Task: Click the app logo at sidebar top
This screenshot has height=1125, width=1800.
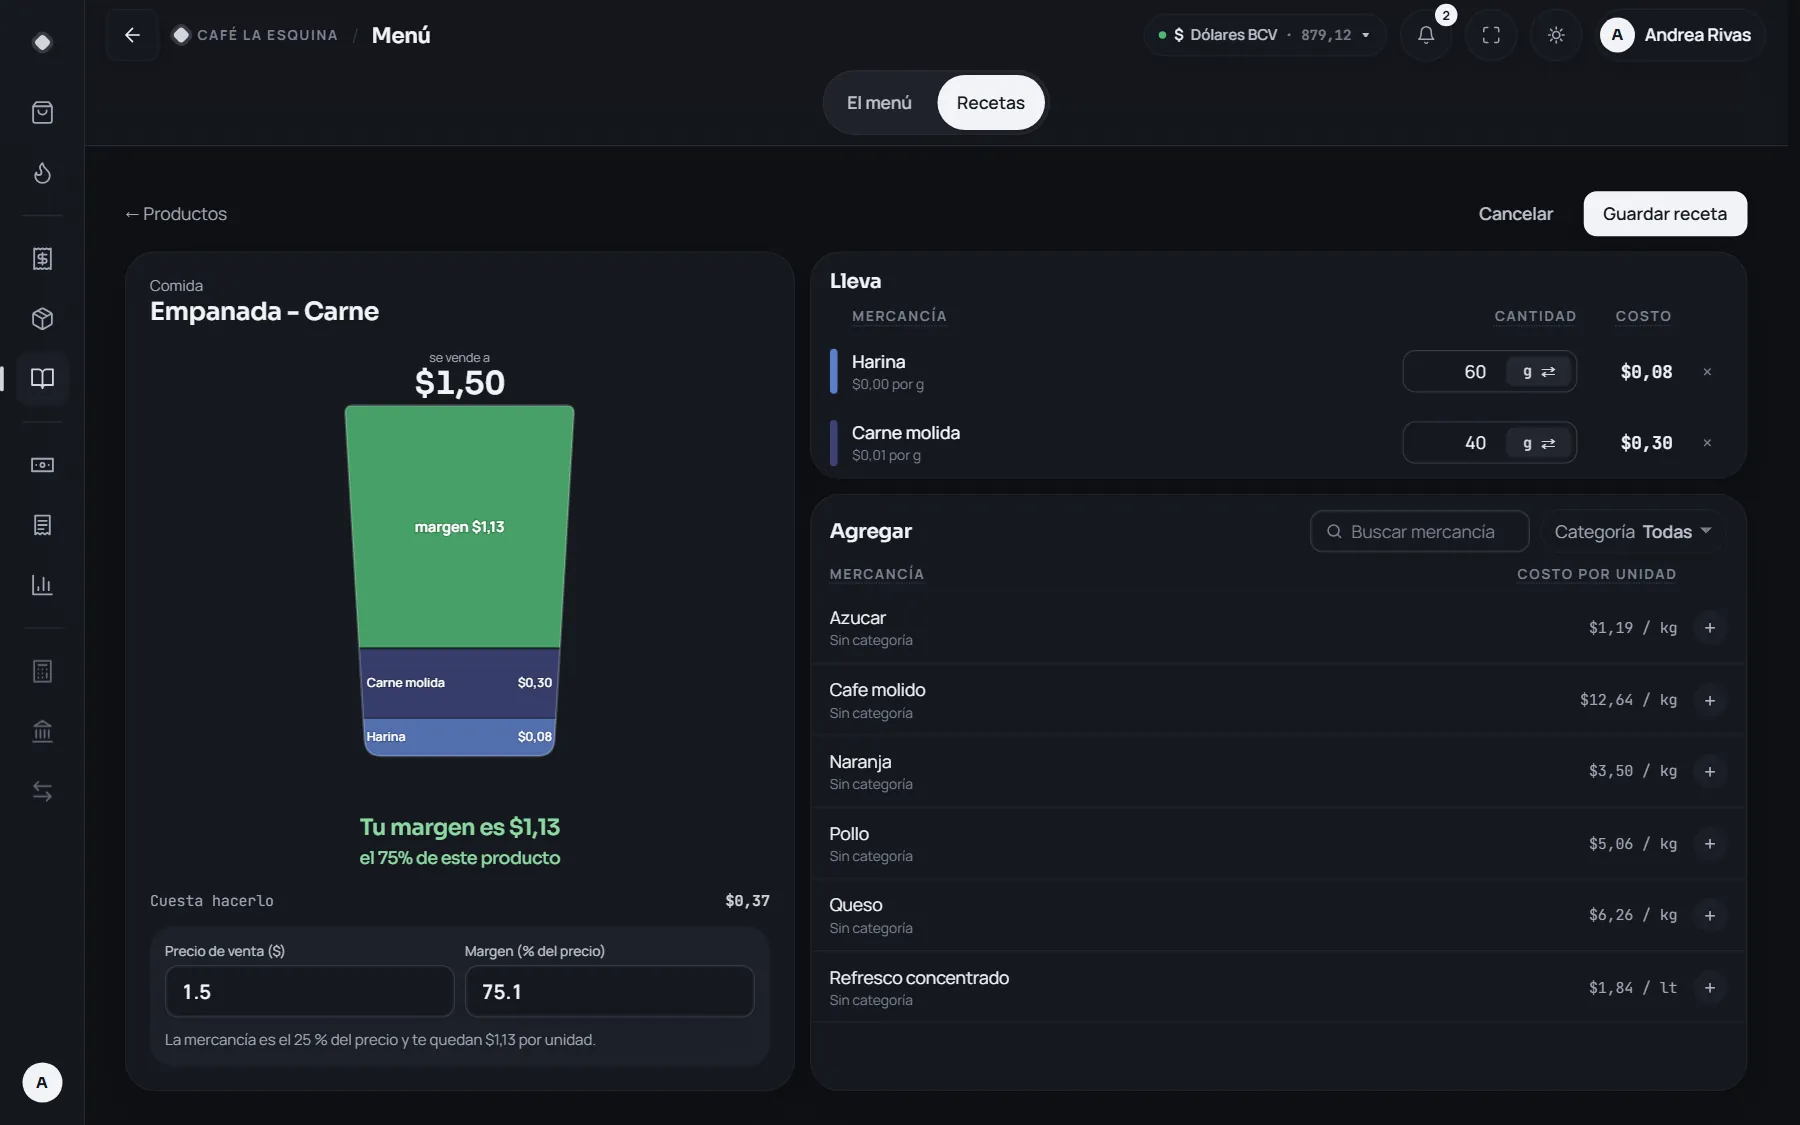Action: pos(42,42)
